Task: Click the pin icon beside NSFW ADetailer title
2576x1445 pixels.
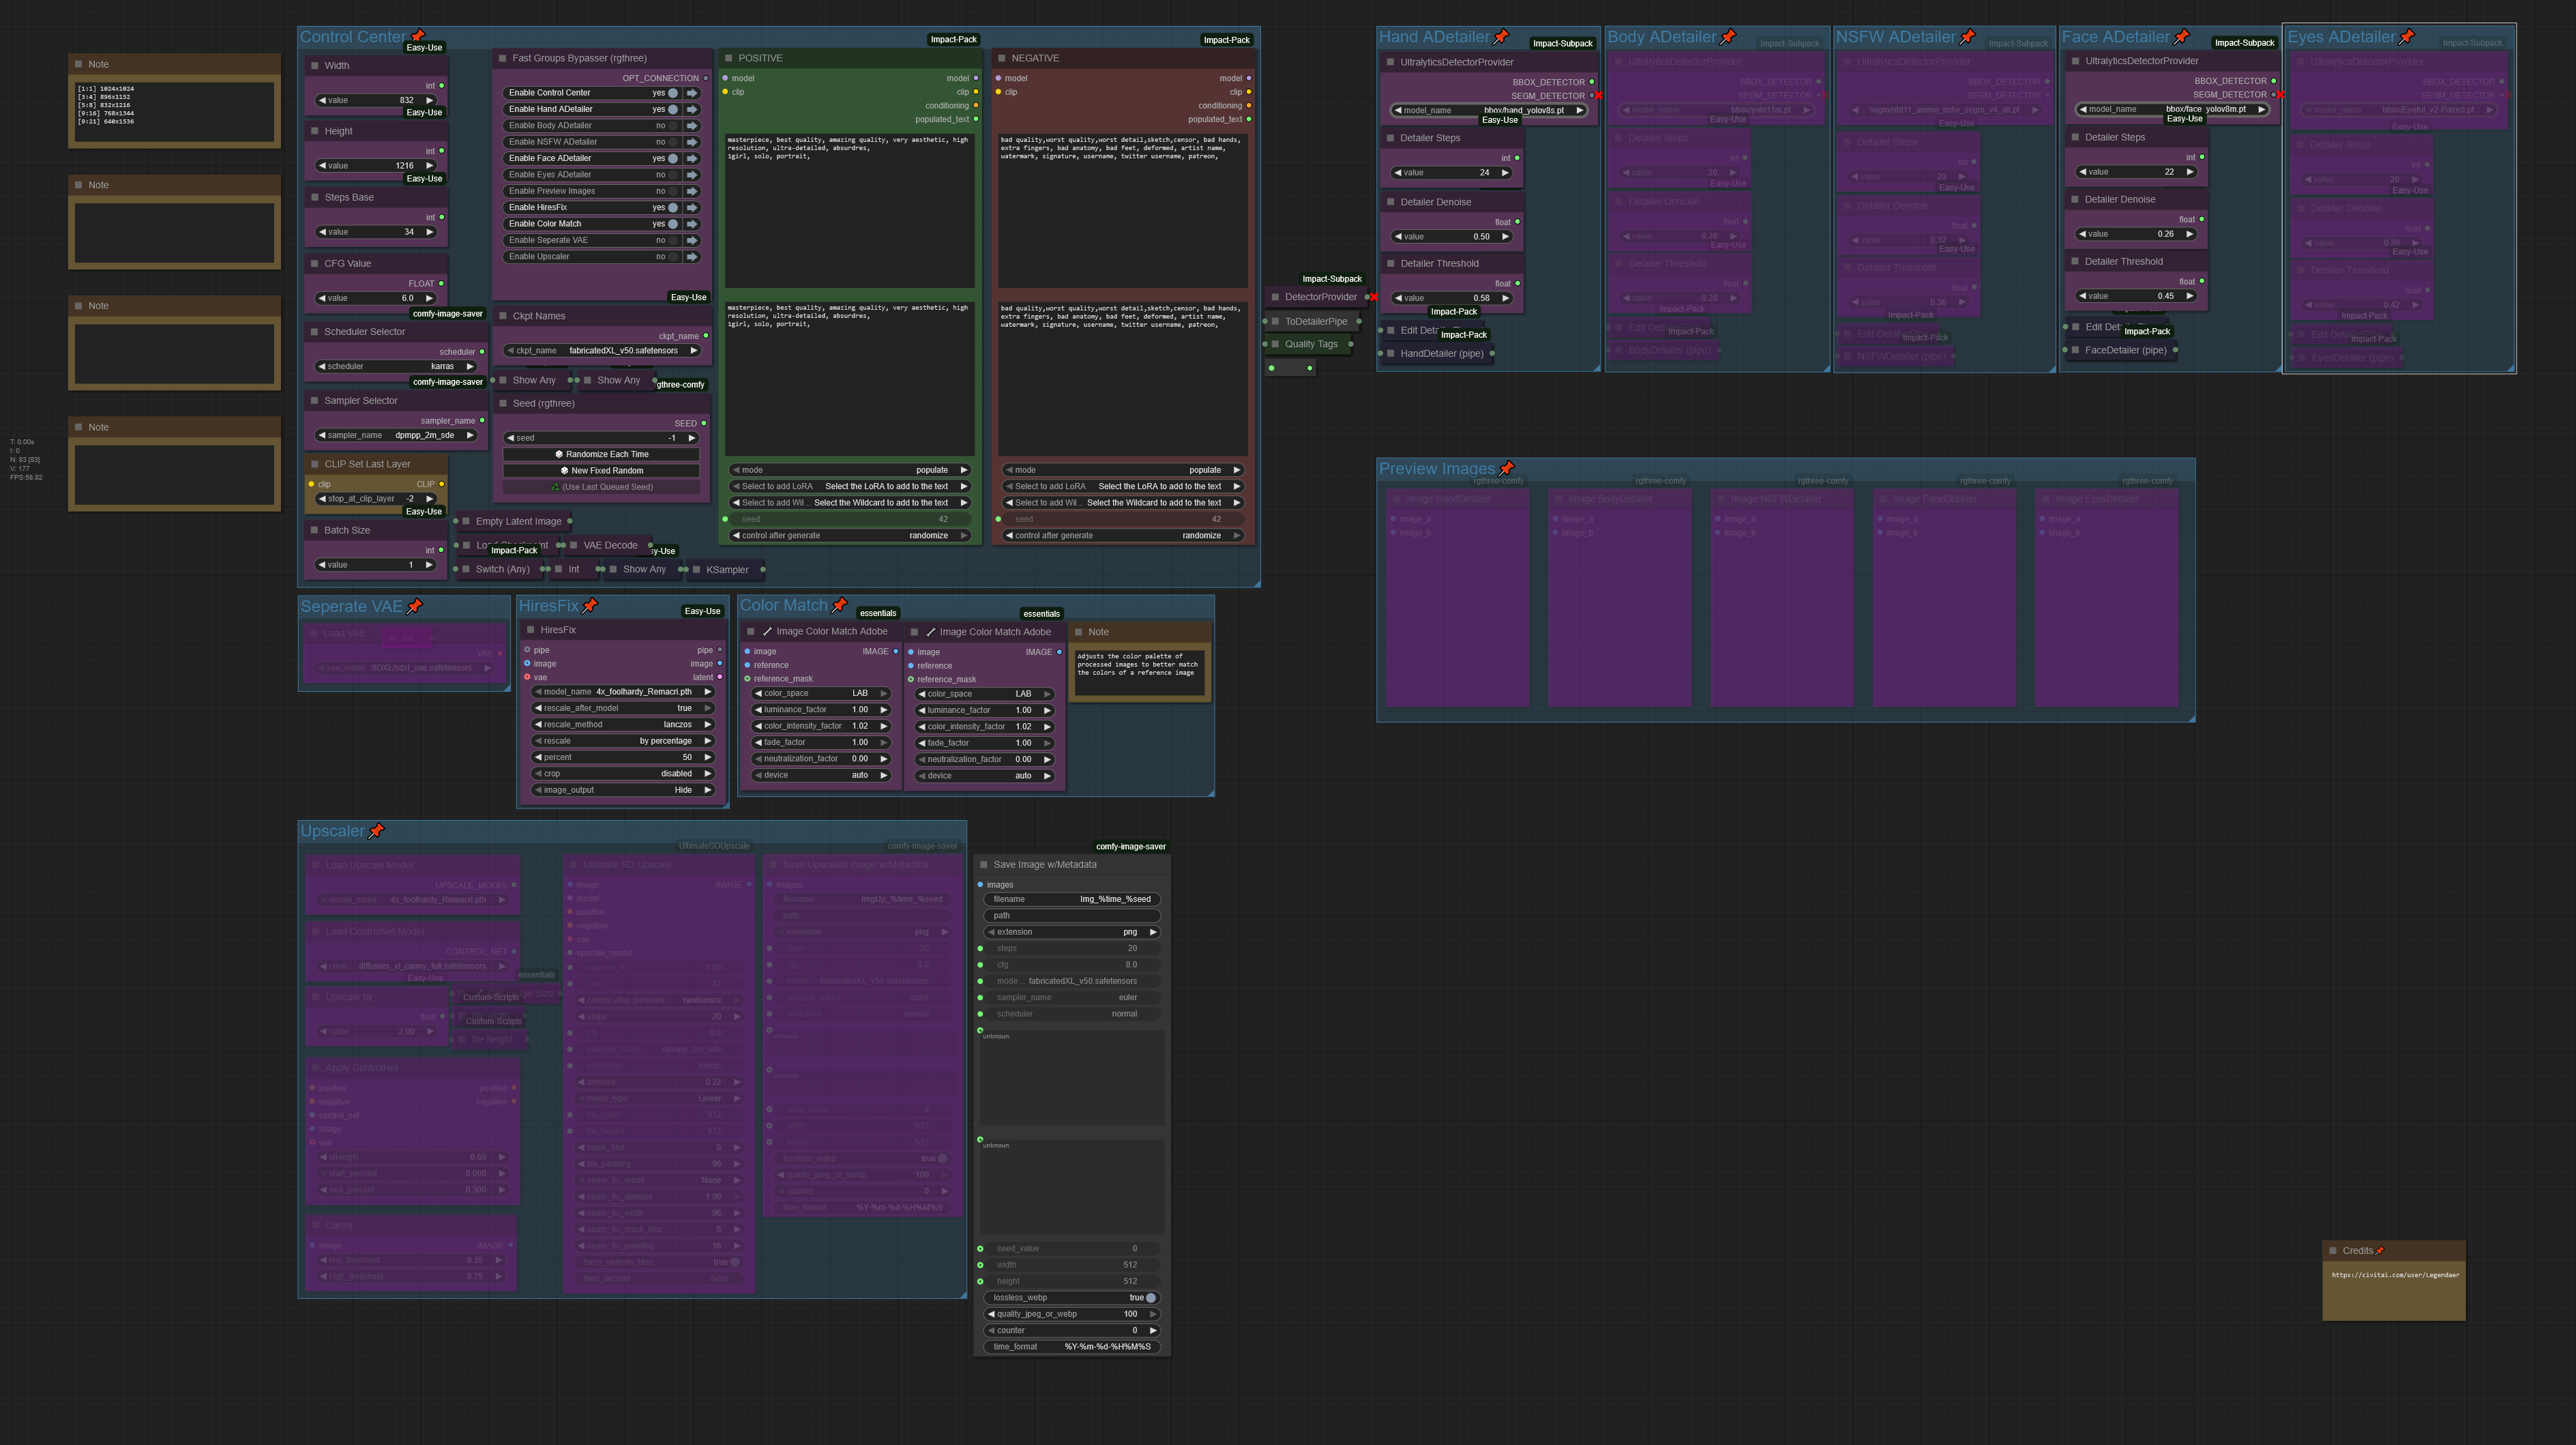Action: point(1968,37)
